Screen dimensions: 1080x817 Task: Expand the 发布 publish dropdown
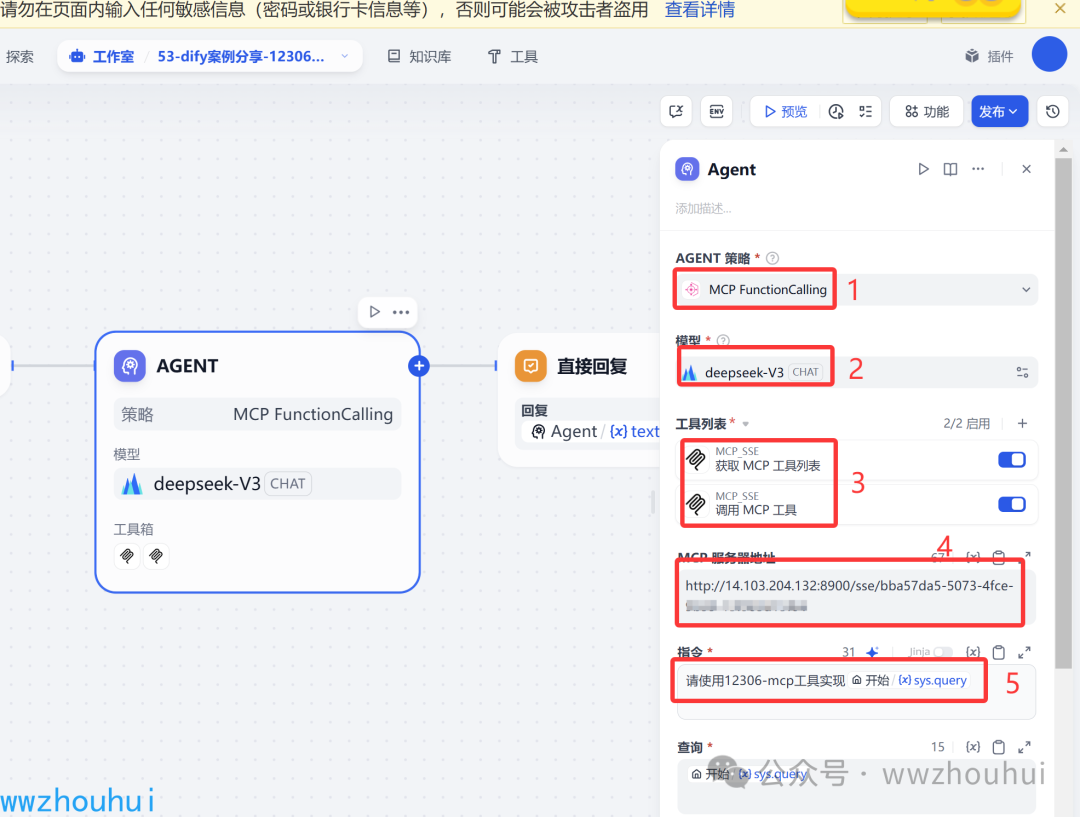pyautogui.click(x=999, y=112)
